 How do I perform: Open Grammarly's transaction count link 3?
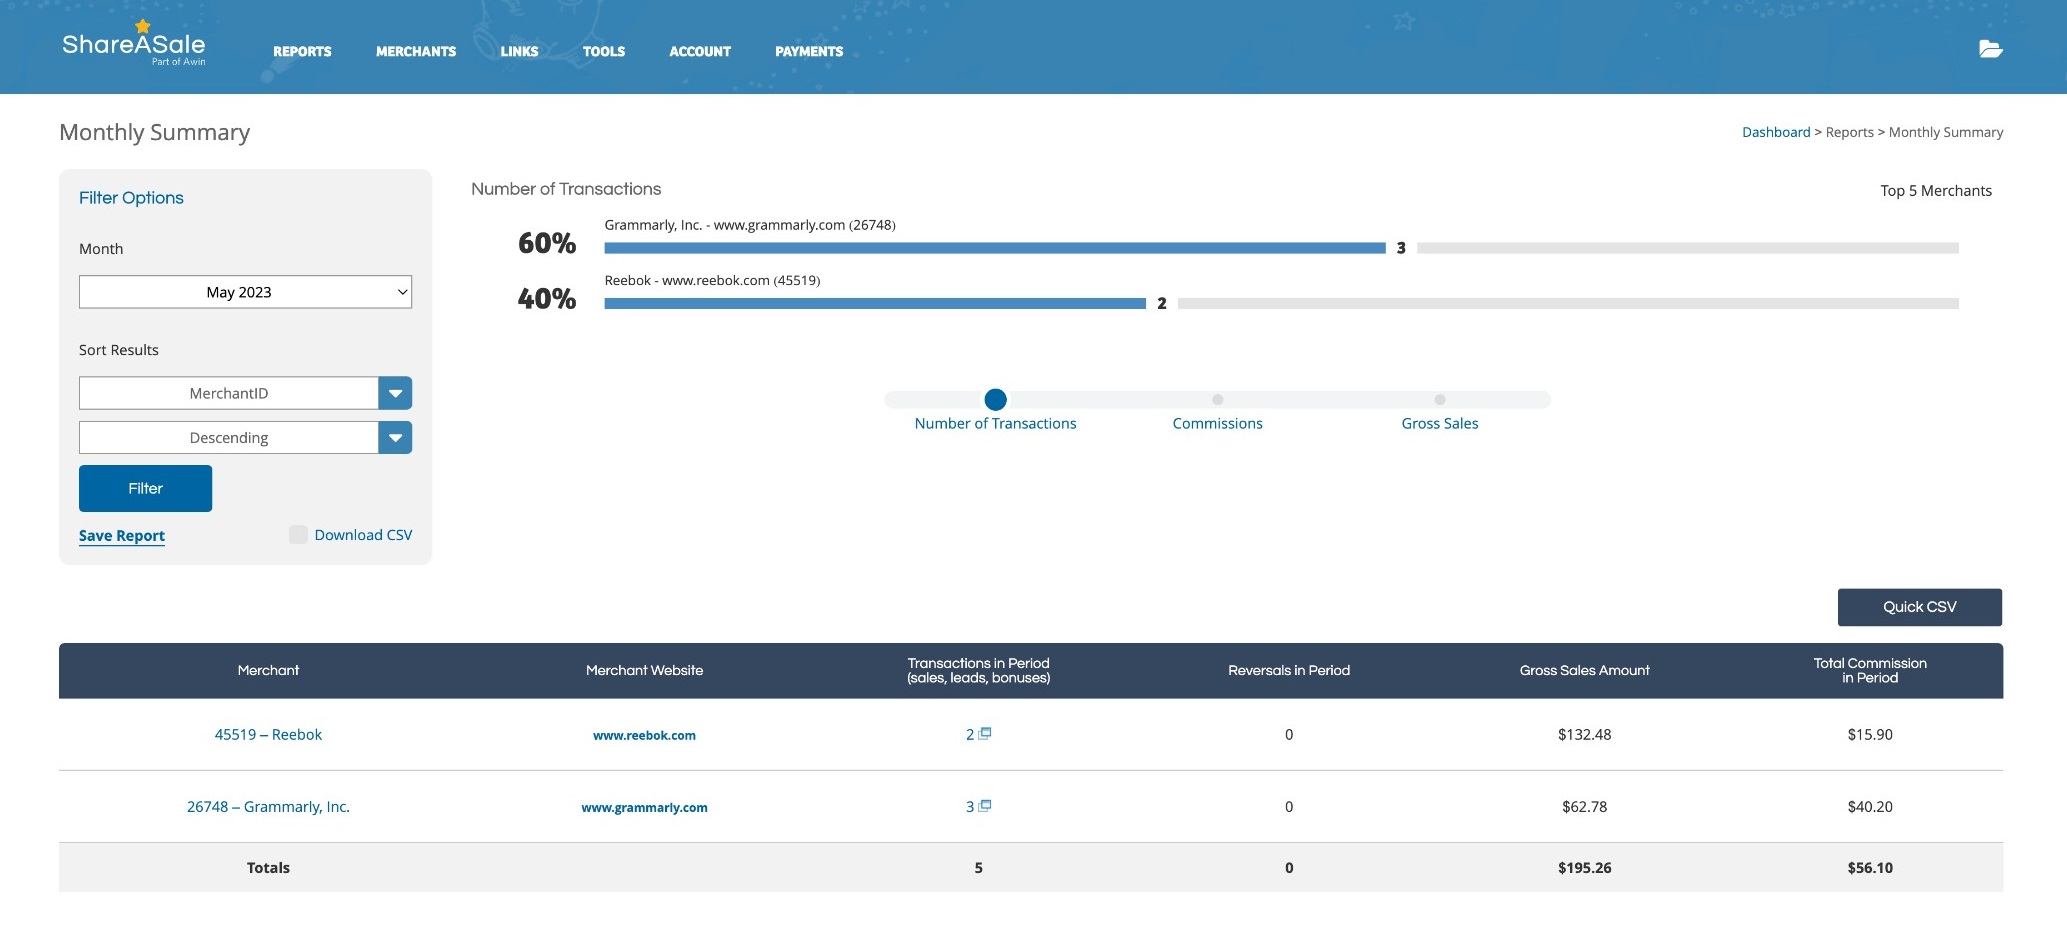970,806
